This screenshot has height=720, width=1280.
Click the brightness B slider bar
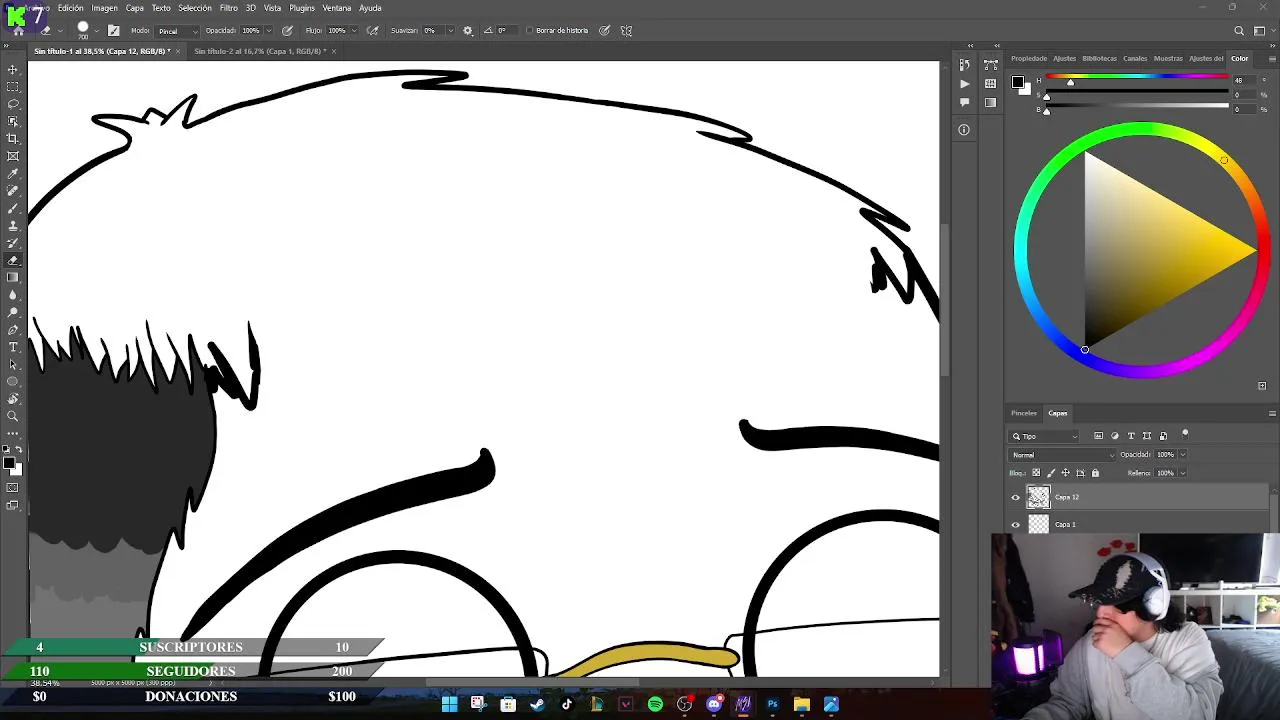(1136, 105)
